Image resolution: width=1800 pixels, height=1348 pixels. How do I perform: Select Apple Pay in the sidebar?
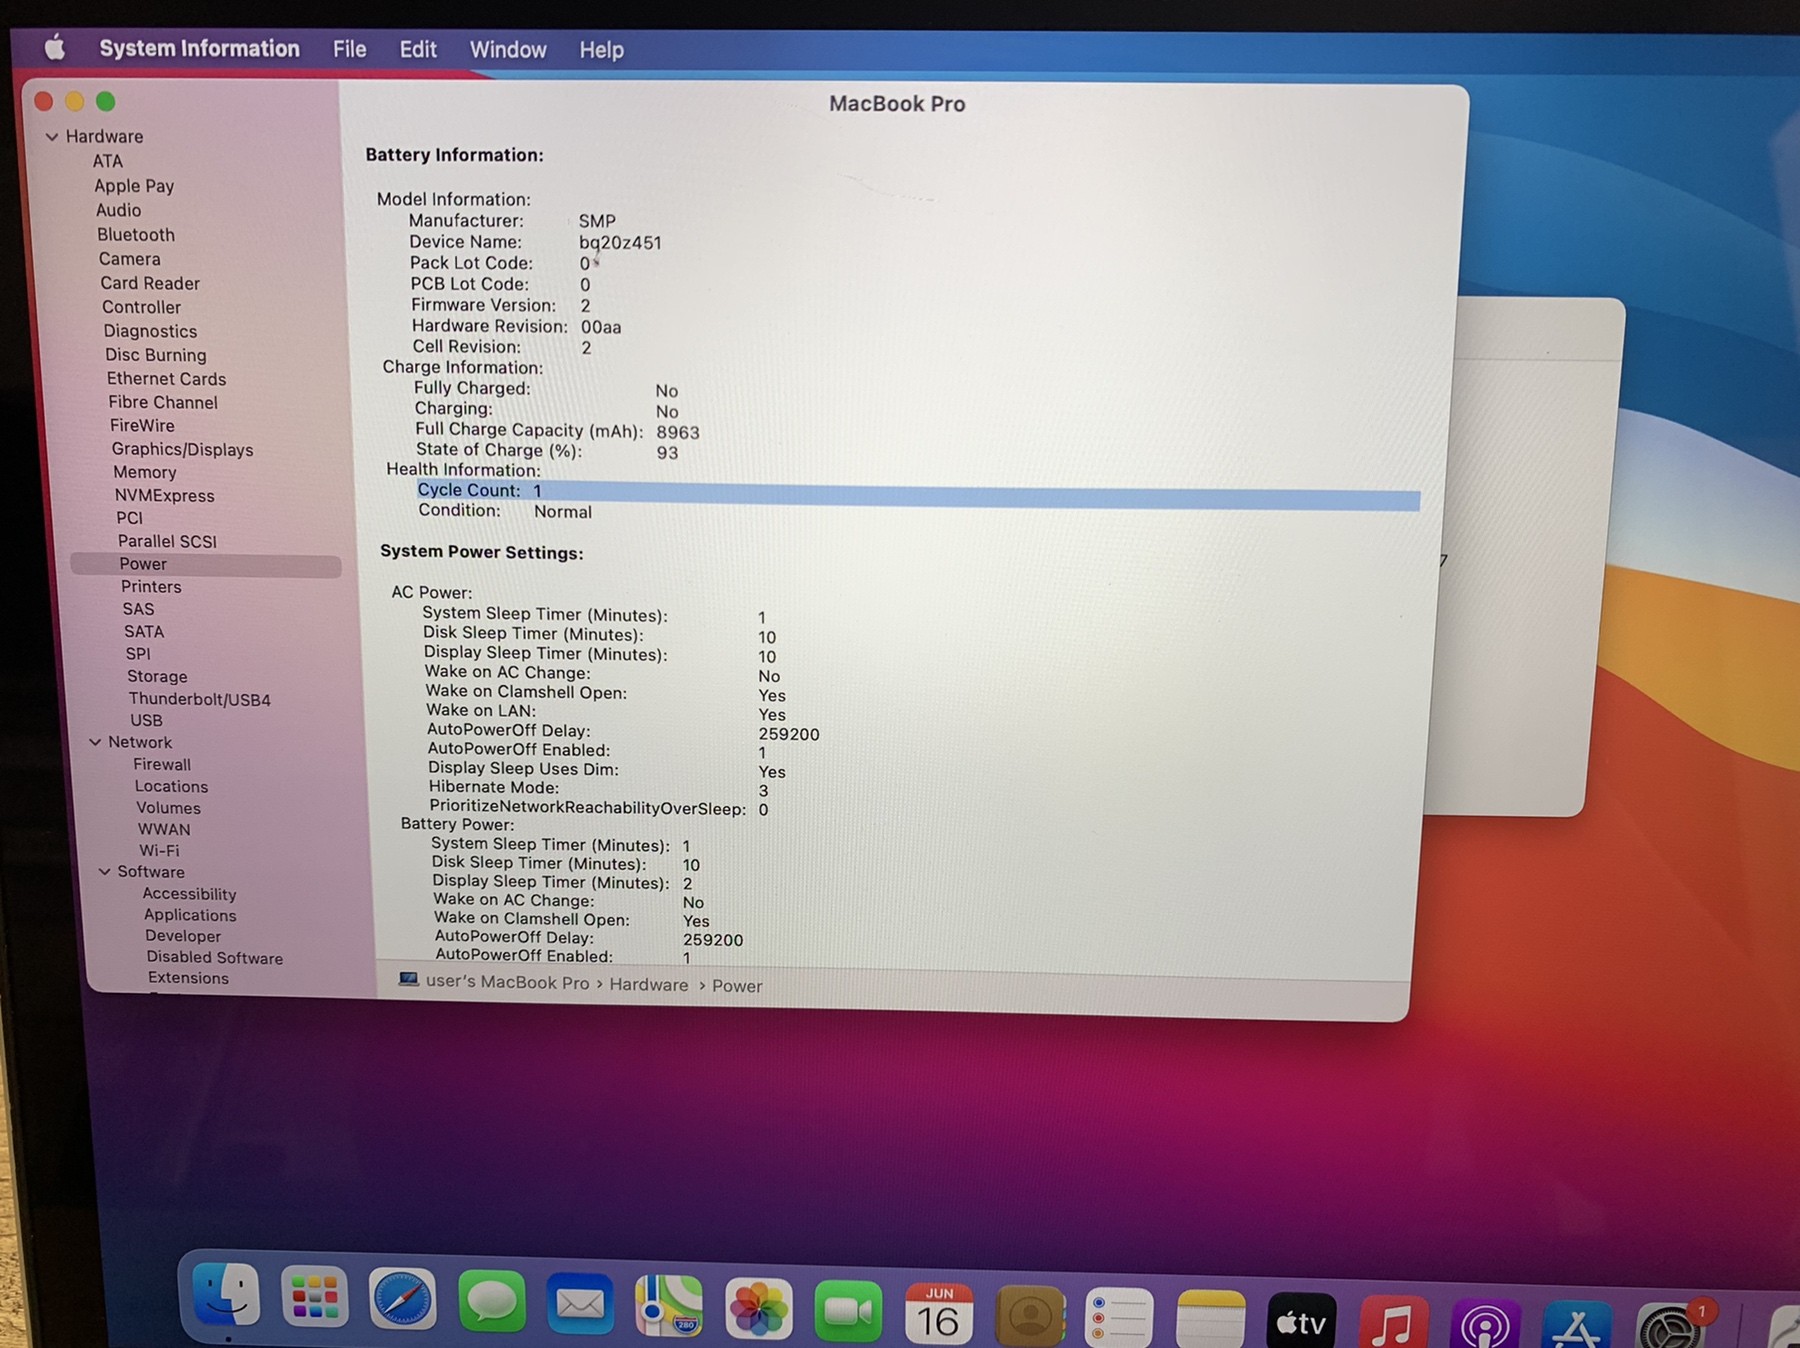click(134, 186)
